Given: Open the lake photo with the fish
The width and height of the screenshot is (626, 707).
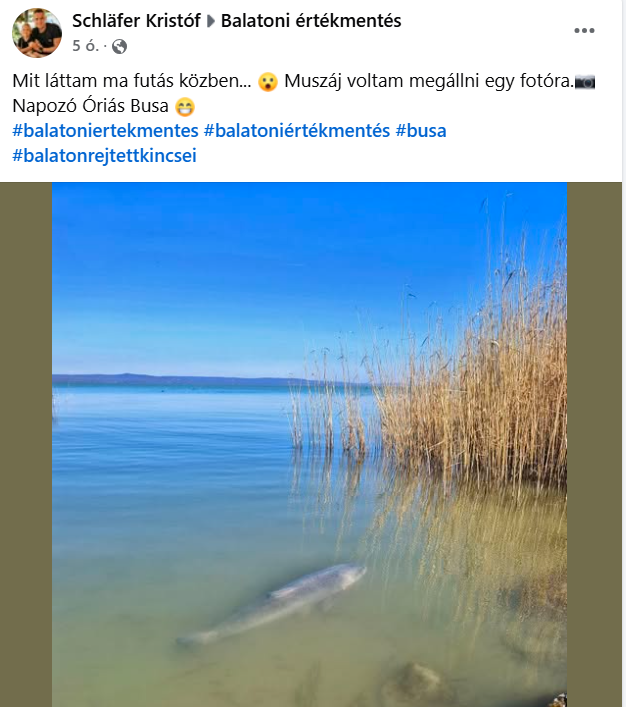Looking at the screenshot, I should pos(309,444).
